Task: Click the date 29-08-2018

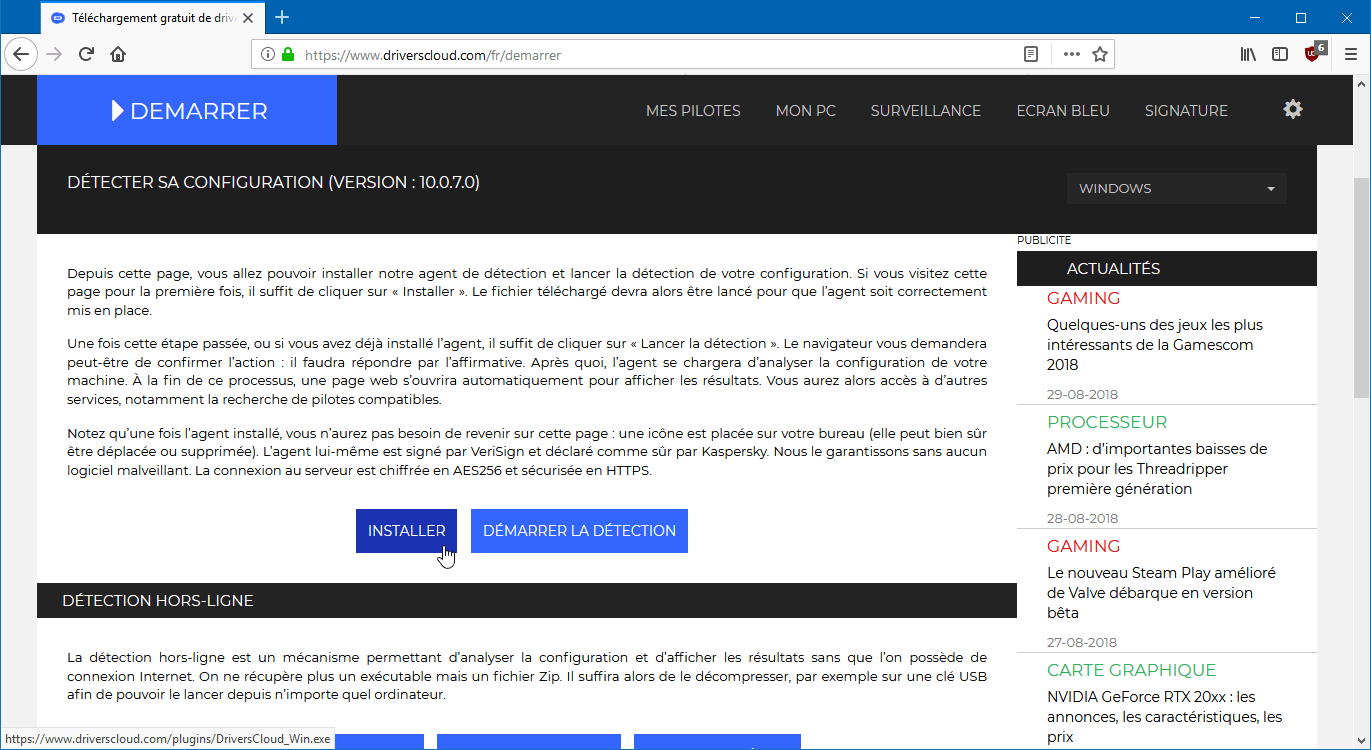Action: click(x=1083, y=395)
